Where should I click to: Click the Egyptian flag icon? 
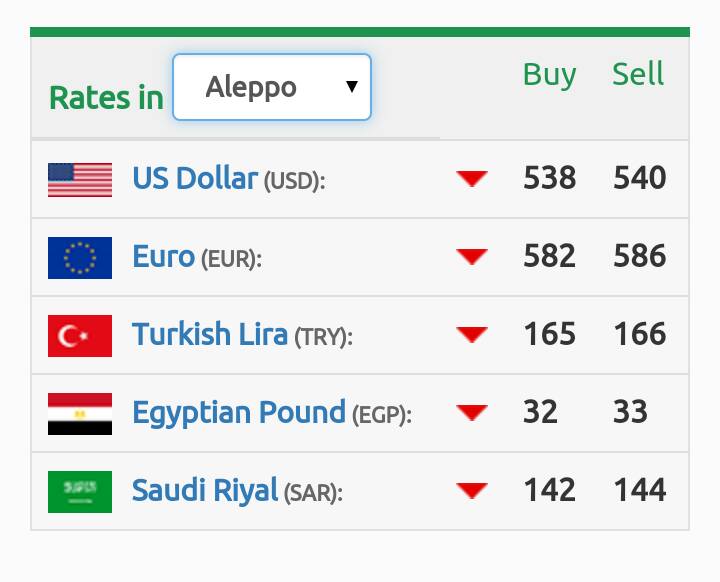80,414
